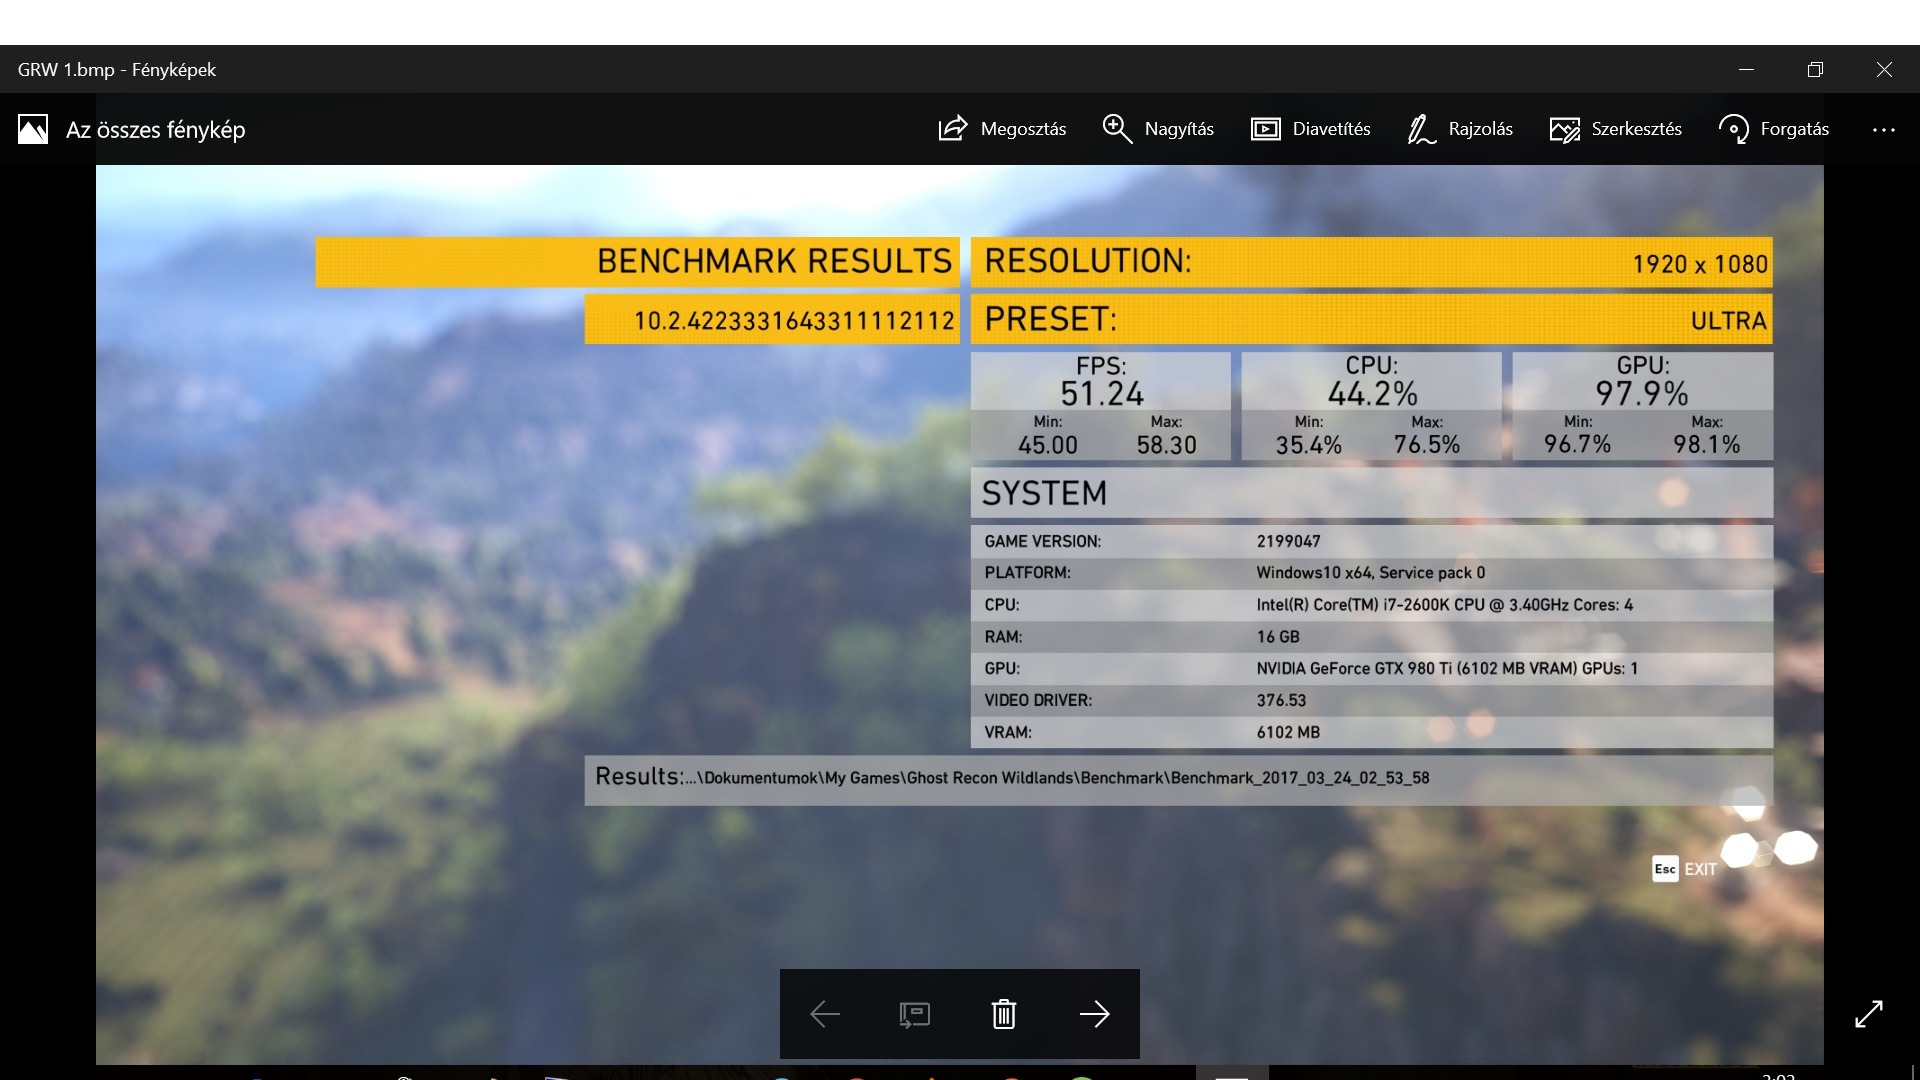Click the FPS value 51.24

click(1102, 393)
